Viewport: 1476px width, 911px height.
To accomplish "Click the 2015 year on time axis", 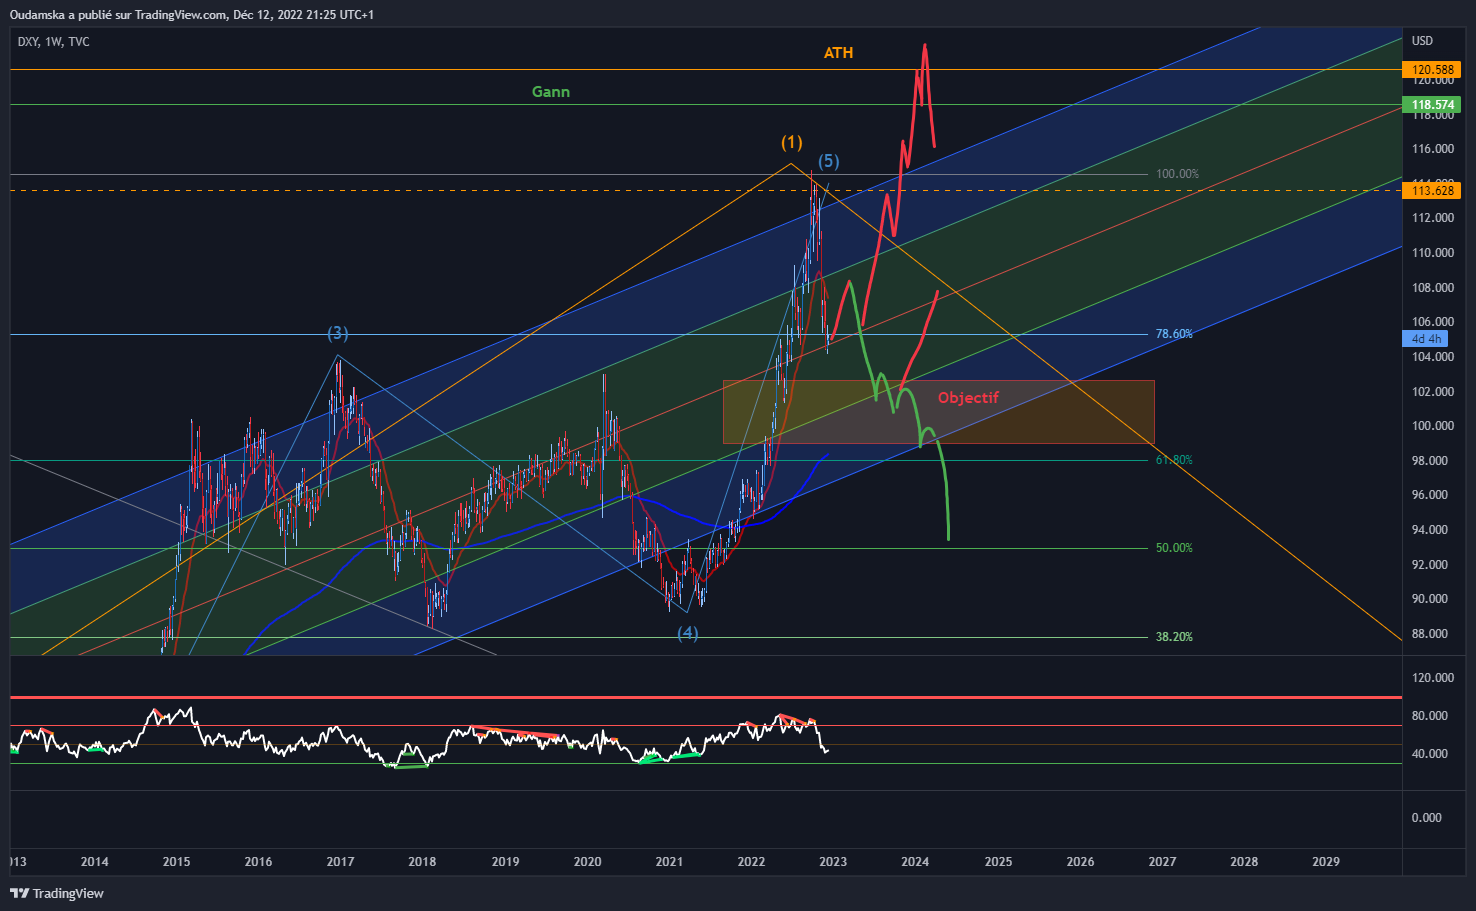I will coord(176,862).
